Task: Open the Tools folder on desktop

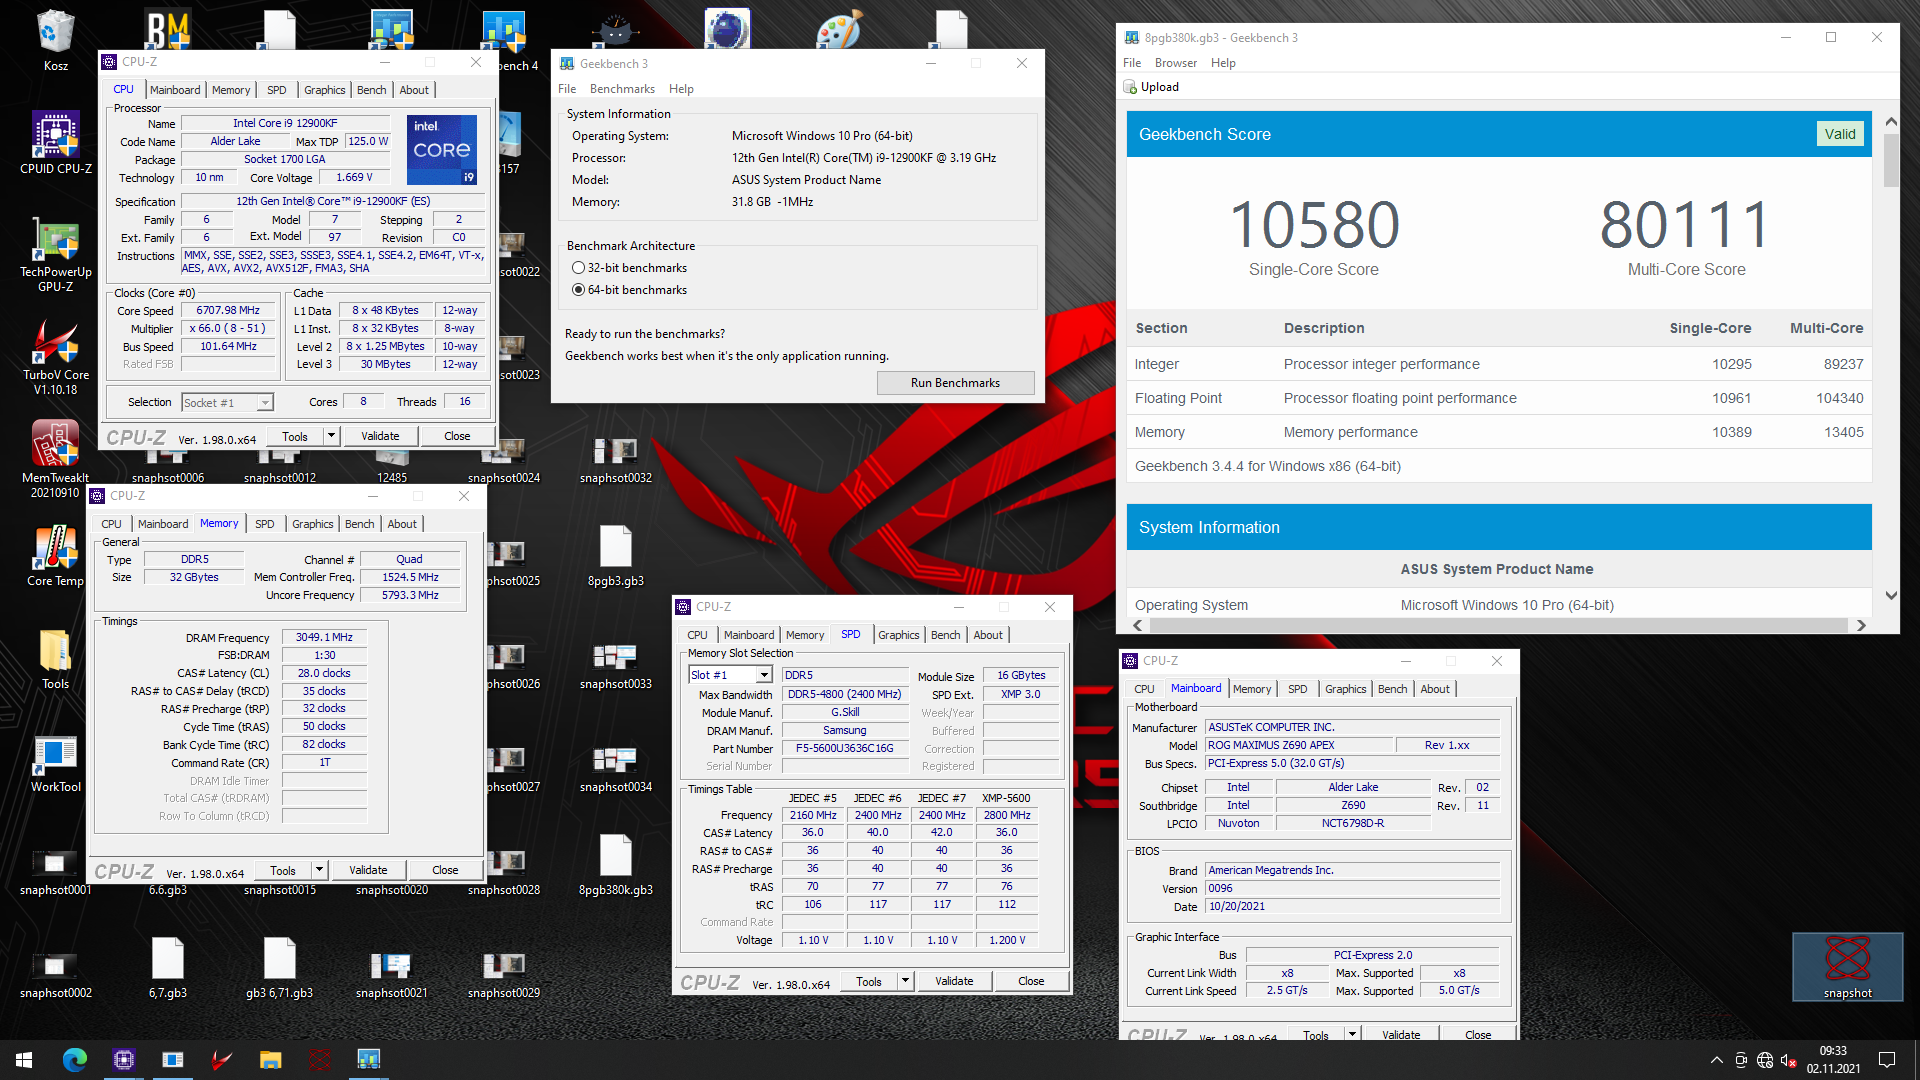Action: 55,660
